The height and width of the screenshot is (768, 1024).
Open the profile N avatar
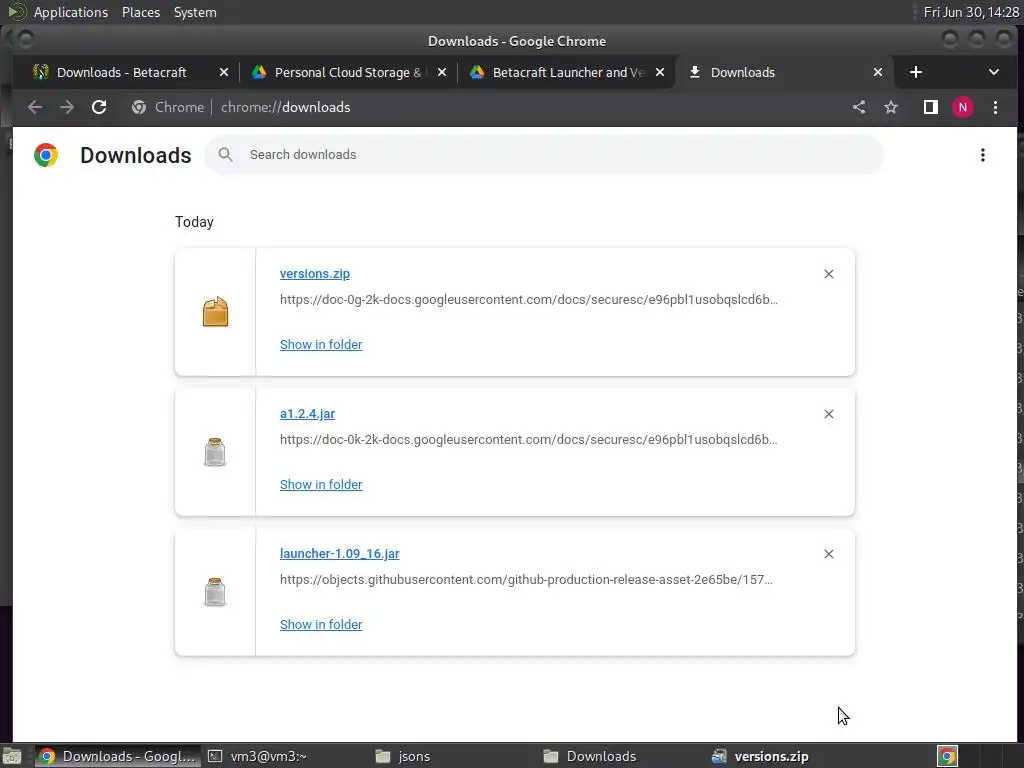(963, 107)
